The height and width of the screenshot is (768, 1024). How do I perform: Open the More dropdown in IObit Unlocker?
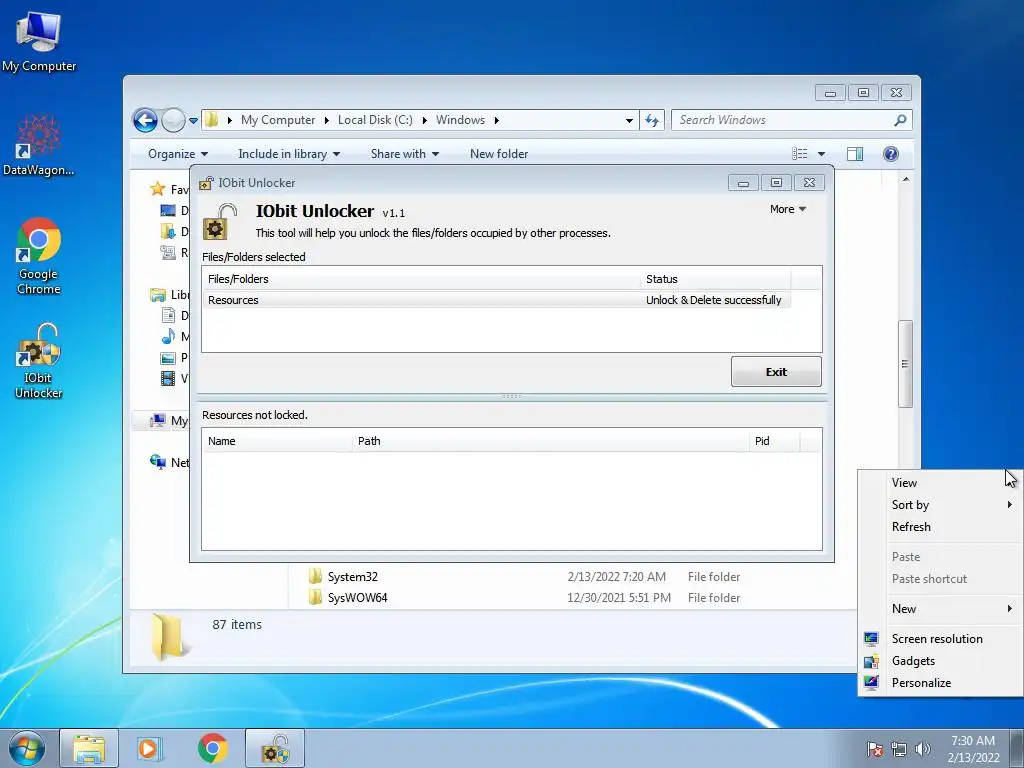click(x=788, y=209)
